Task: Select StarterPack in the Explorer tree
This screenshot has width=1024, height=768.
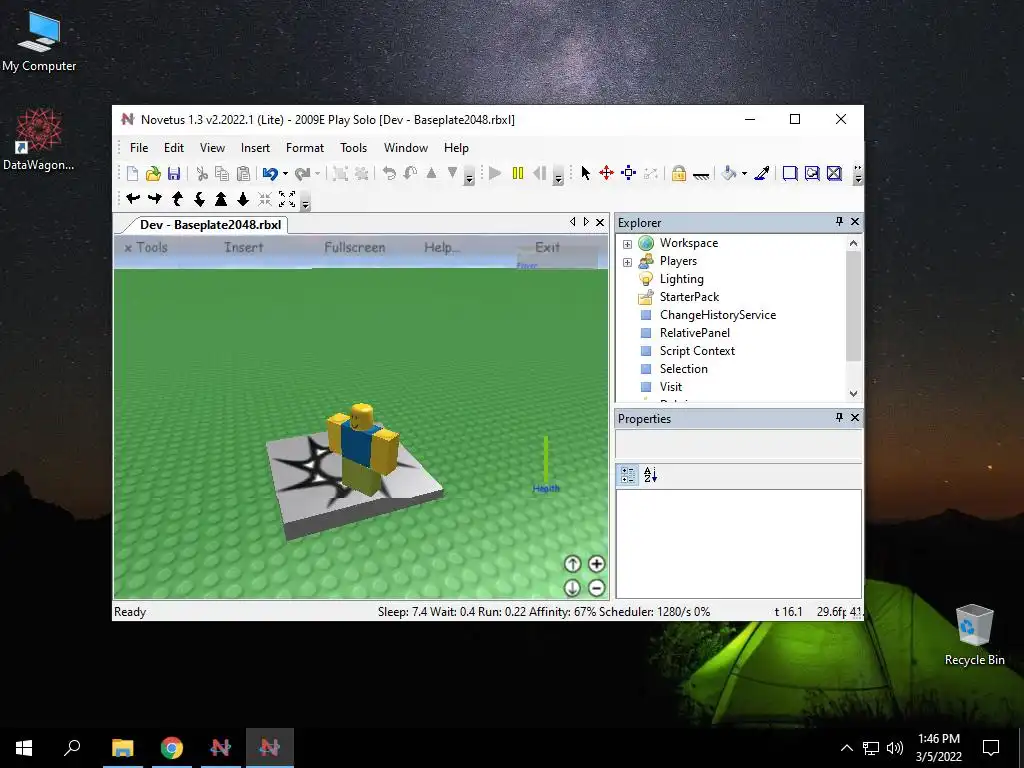Action: (x=689, y=297)
